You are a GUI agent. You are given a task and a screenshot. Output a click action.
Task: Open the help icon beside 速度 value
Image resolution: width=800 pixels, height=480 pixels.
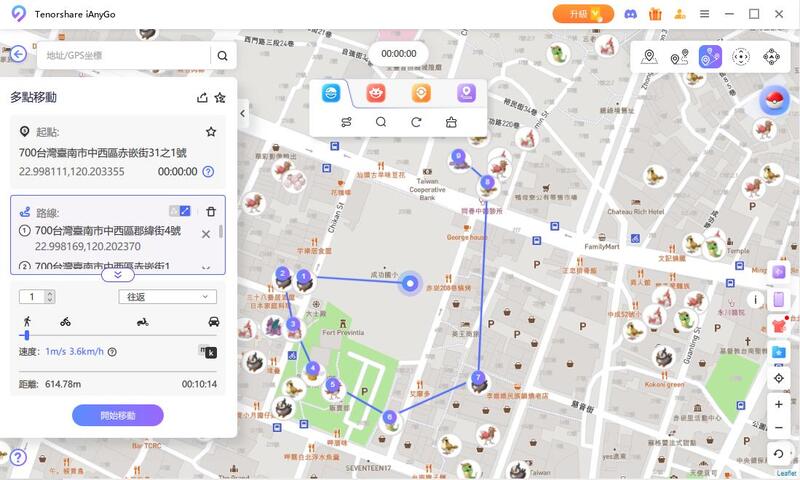click(x=112, y=351)
